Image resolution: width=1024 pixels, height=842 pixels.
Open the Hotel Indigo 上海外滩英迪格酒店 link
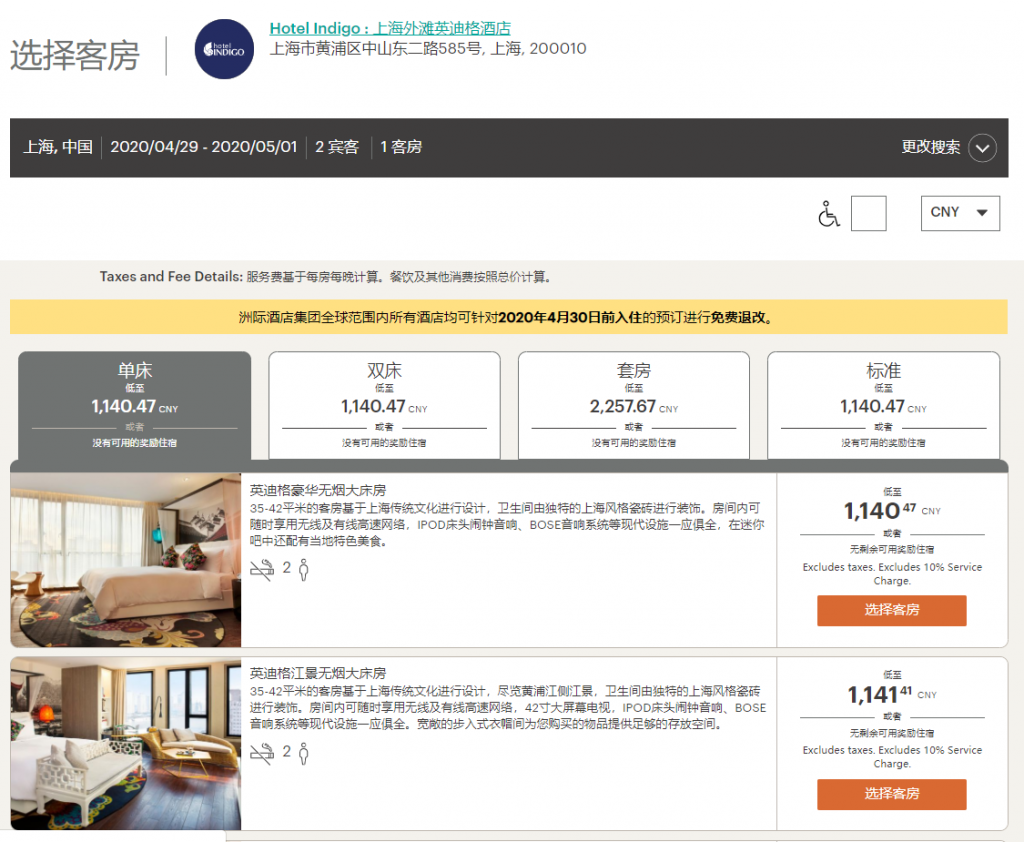(390, 29)
